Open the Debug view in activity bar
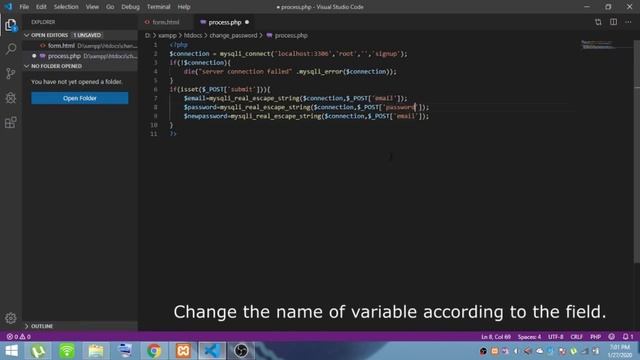The image size is (640, 360). pos(11,98)
